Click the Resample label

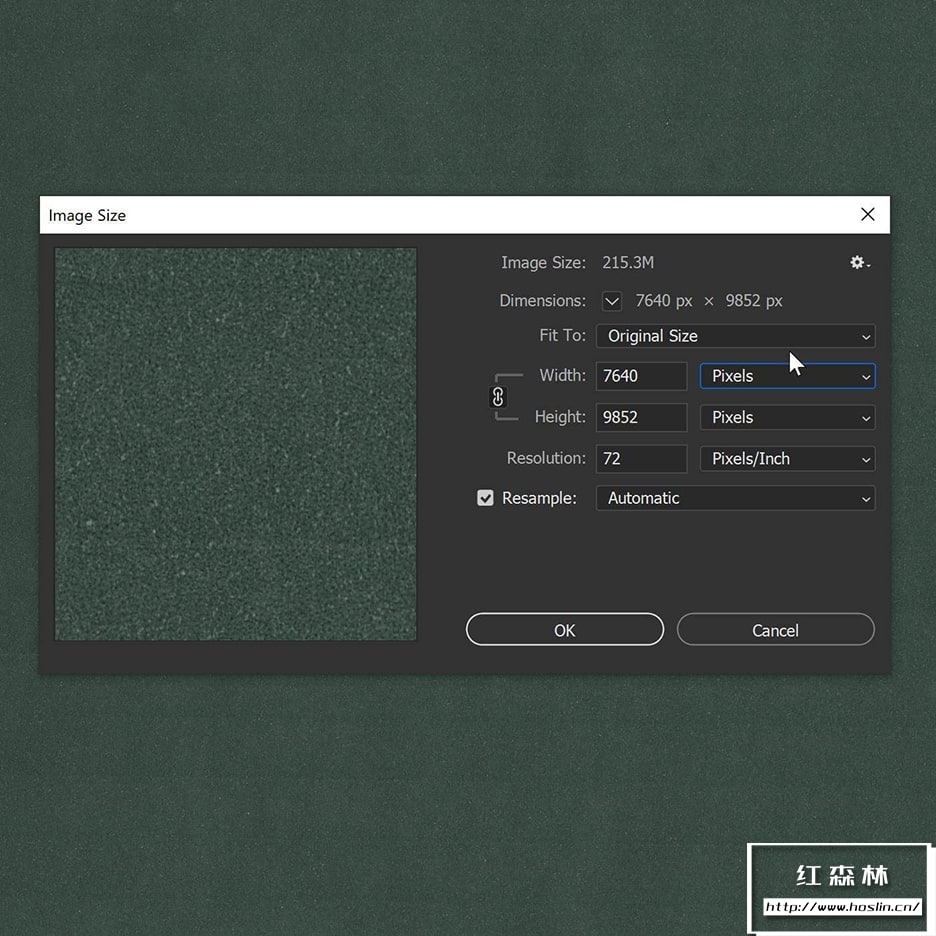click(x=539, y=498)
